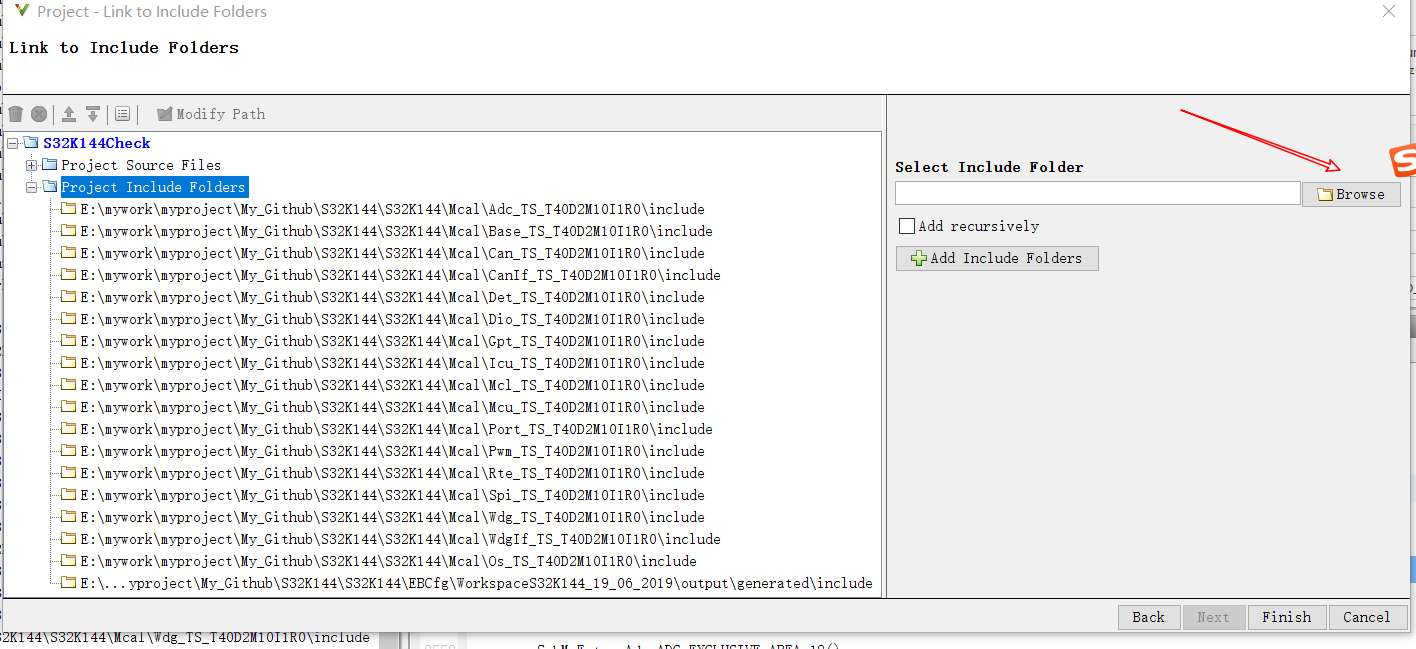This screenshot has height=649, width=1416.
Task: Click folder icon of Dio_TS_T40D2M10I1R0 include row
Action: 69,319
